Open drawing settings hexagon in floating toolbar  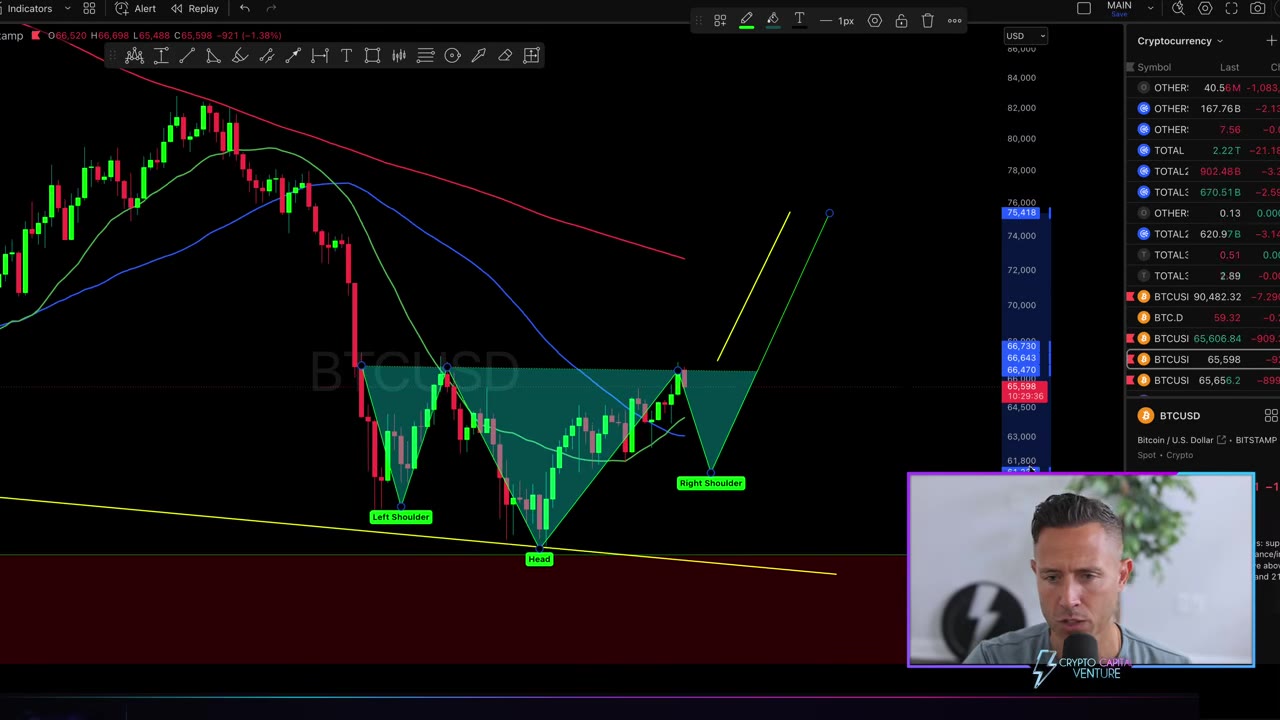[875, 20]
